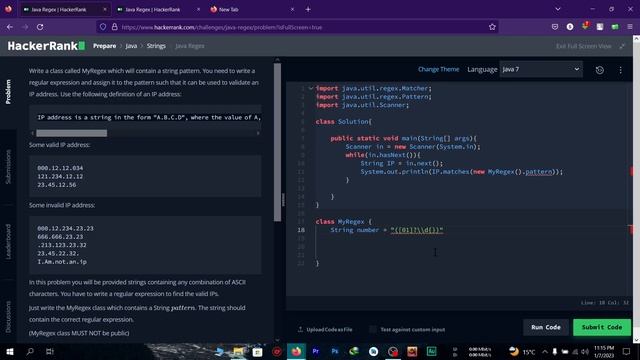The width and height of the screenshot is (640, 360).
Task: Open Task View on the taskbar
Action: click(50, 351)
